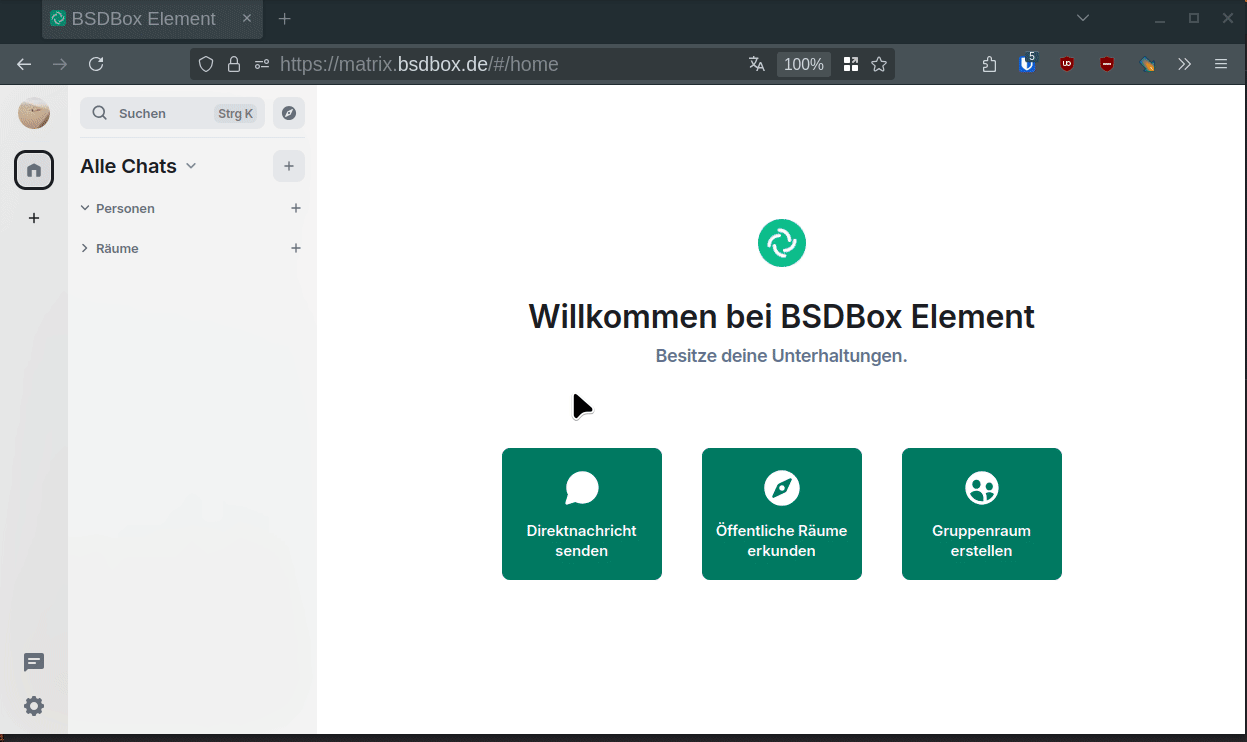Click Öffentliche Räume erkunden button

coord(782,514)
